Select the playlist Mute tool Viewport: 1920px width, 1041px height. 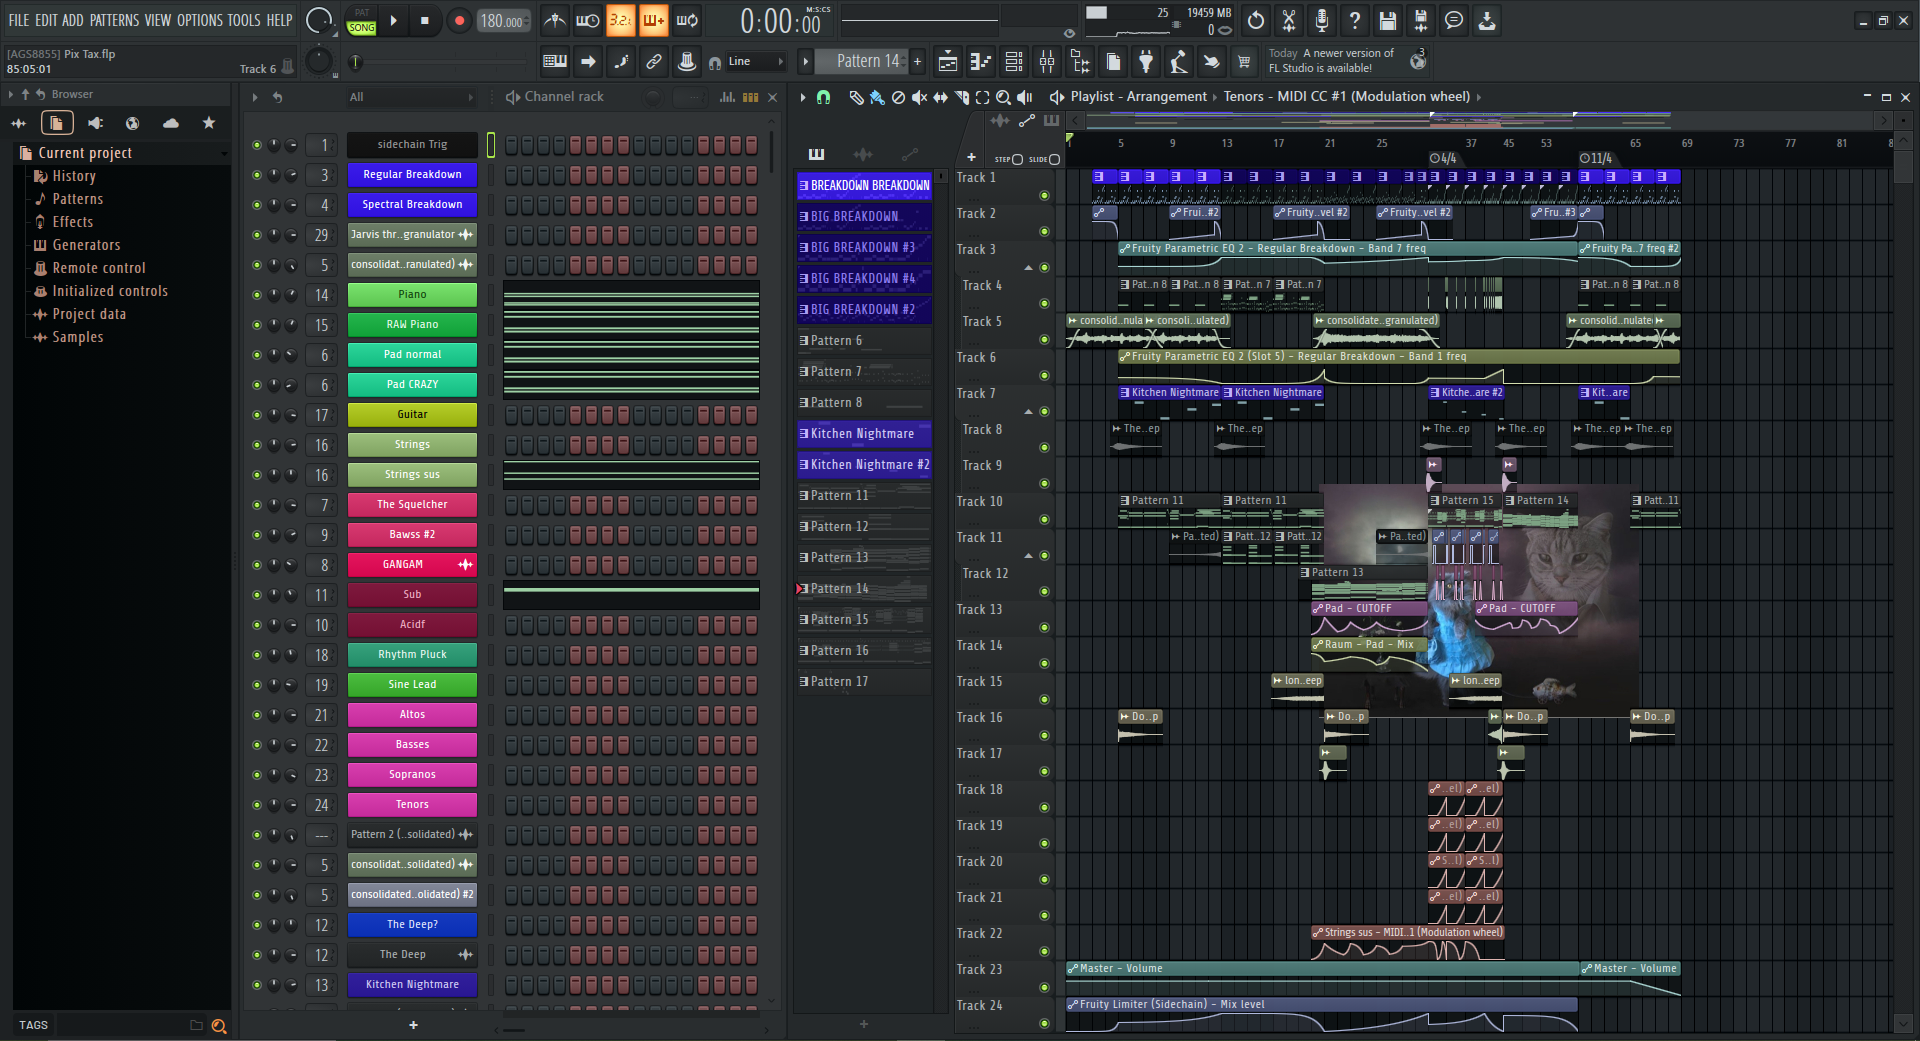point(919,97)
